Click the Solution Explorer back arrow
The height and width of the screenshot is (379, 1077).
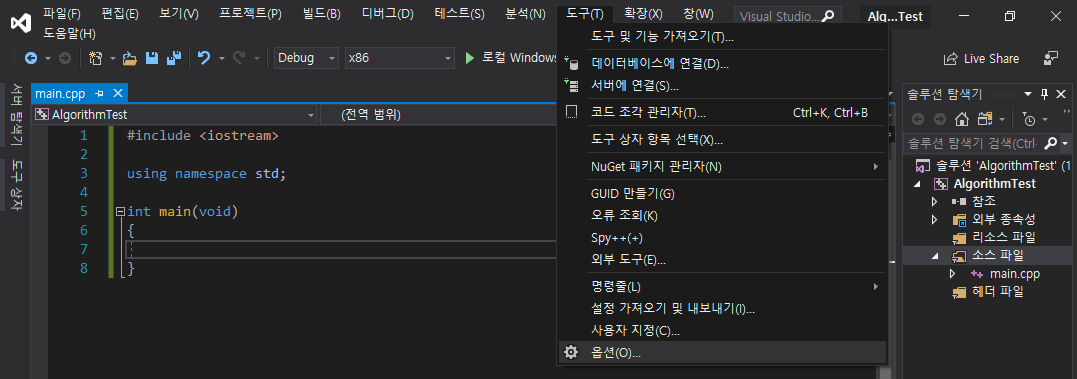pos(918,119)
